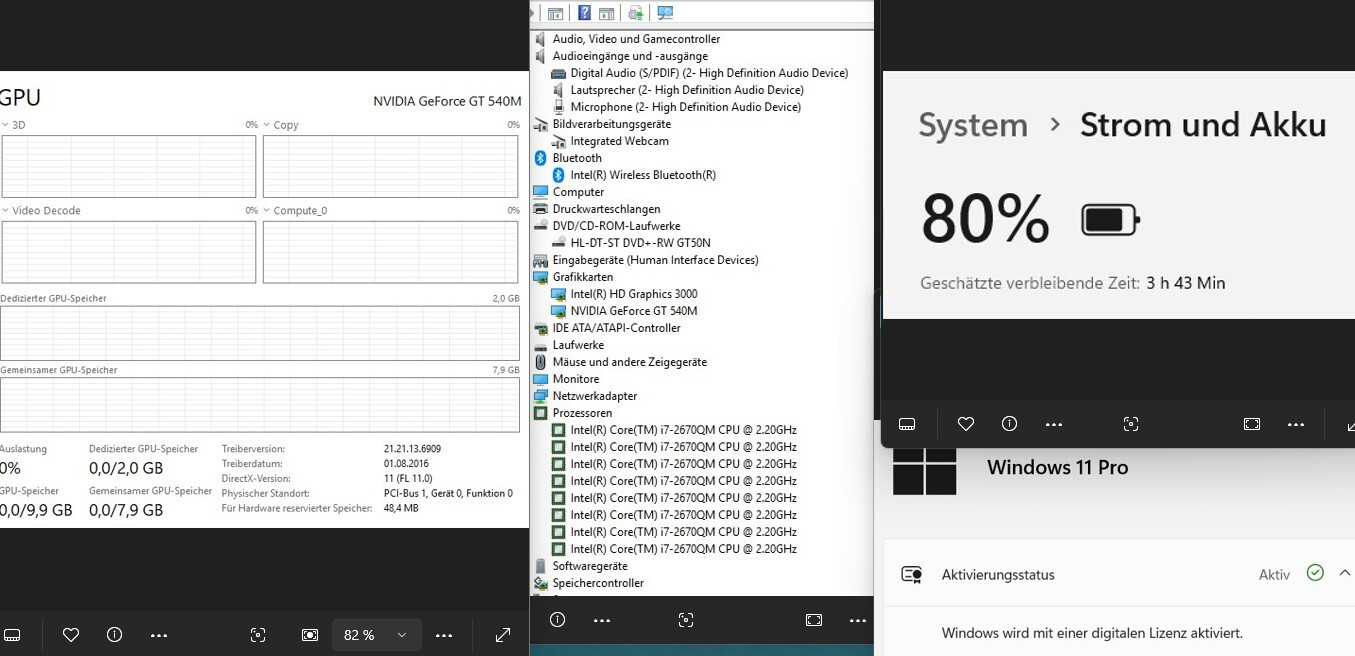Select the Prozessoren category

point(582,413)
